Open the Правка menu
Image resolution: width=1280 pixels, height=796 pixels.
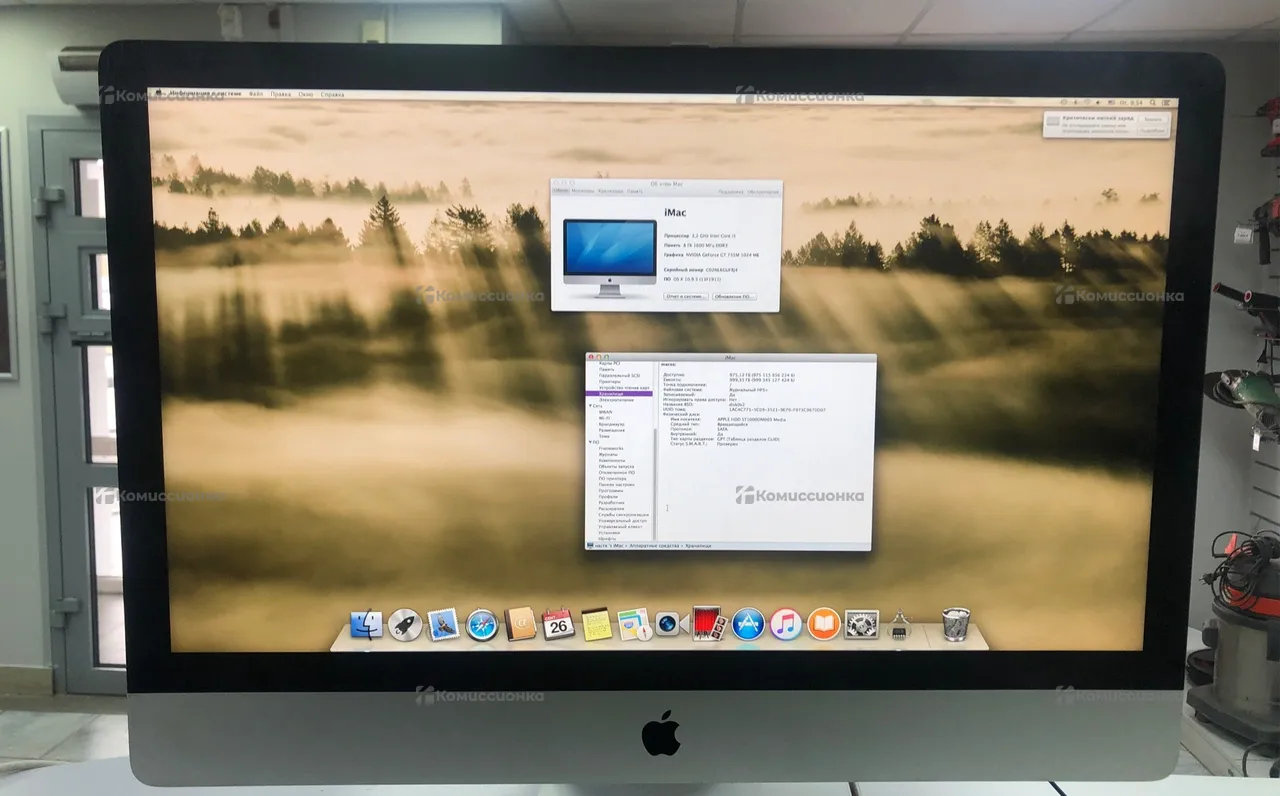(x=281, y=94)
